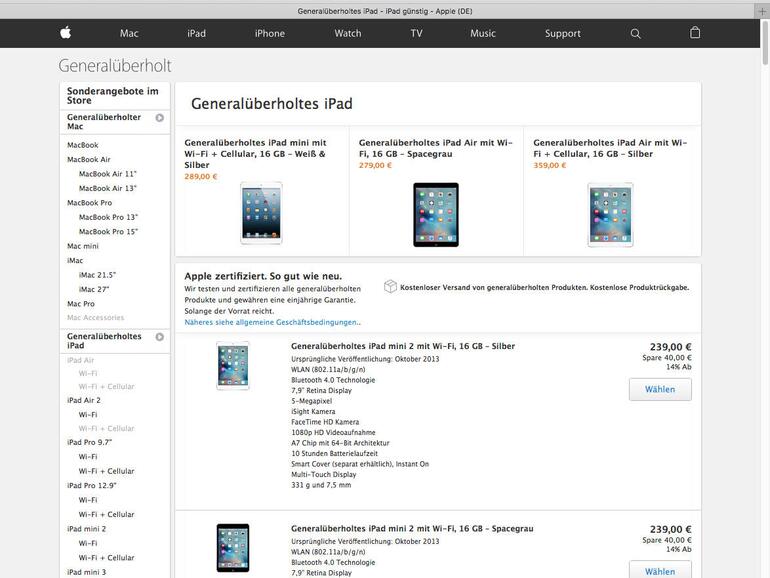Open Watch in the navigation bar
Image resolution: width=770 pixels, height=578 pixels.
tap(348, 33)
